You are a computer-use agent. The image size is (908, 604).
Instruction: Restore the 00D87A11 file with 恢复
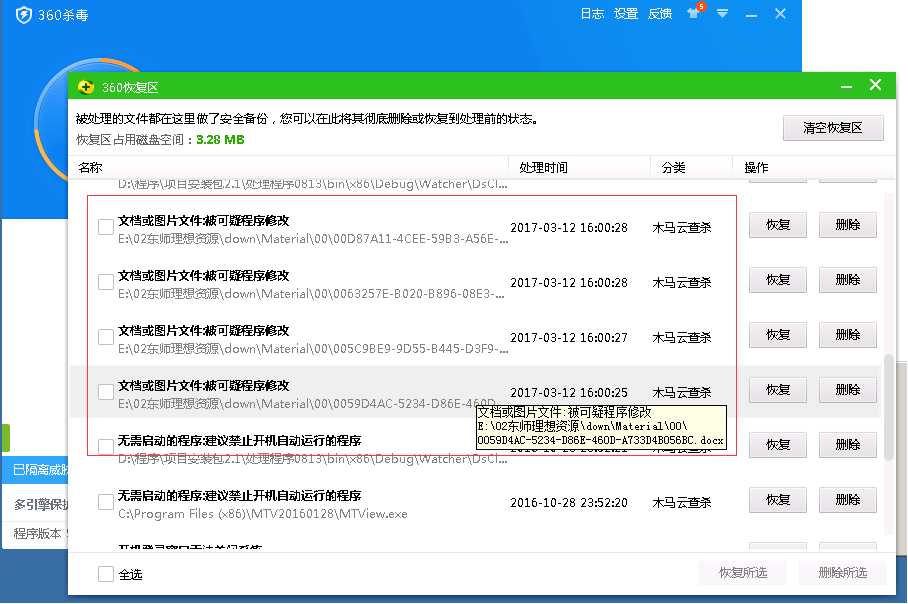tap(778, 225)
